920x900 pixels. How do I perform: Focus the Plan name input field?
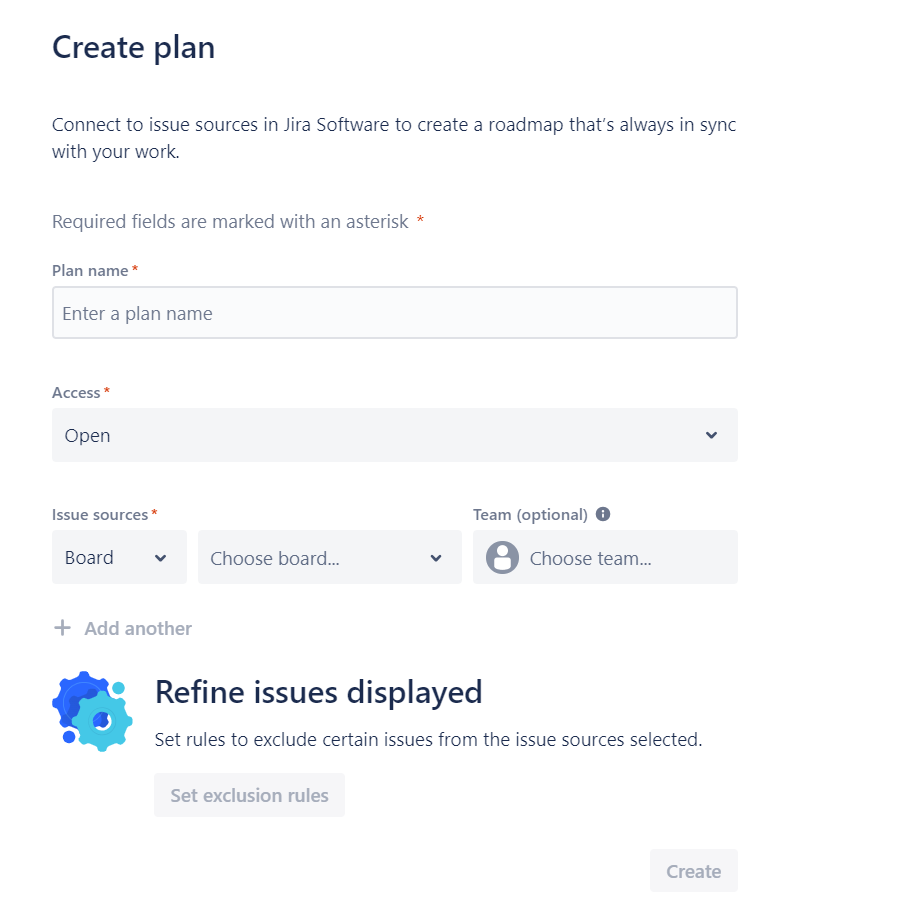click(x=395, y=313)
